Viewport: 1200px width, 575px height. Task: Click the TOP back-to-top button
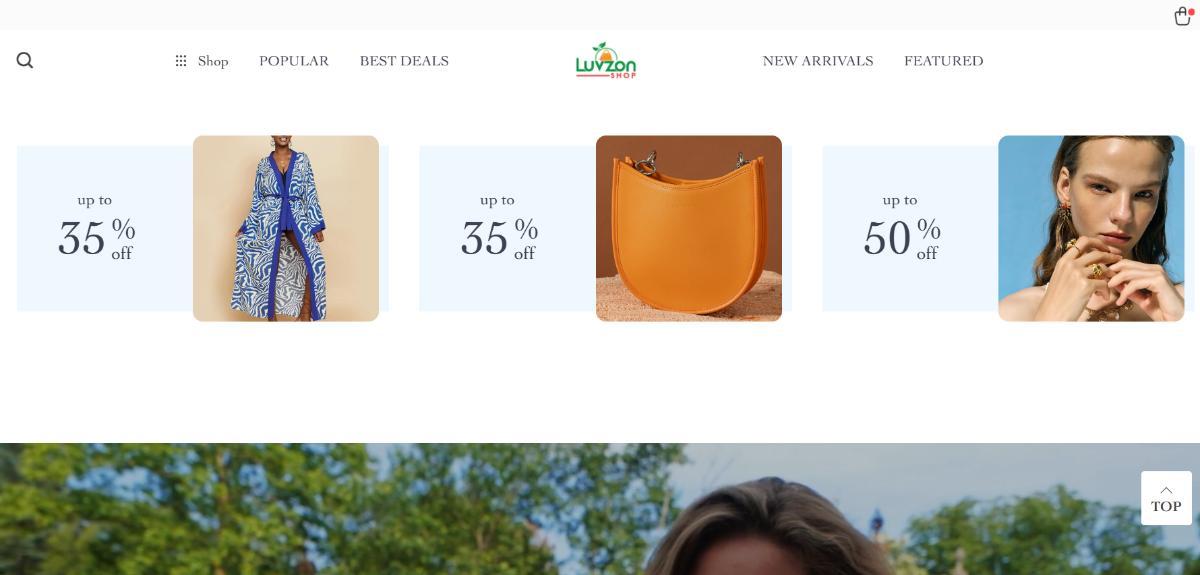point(1166,498)
